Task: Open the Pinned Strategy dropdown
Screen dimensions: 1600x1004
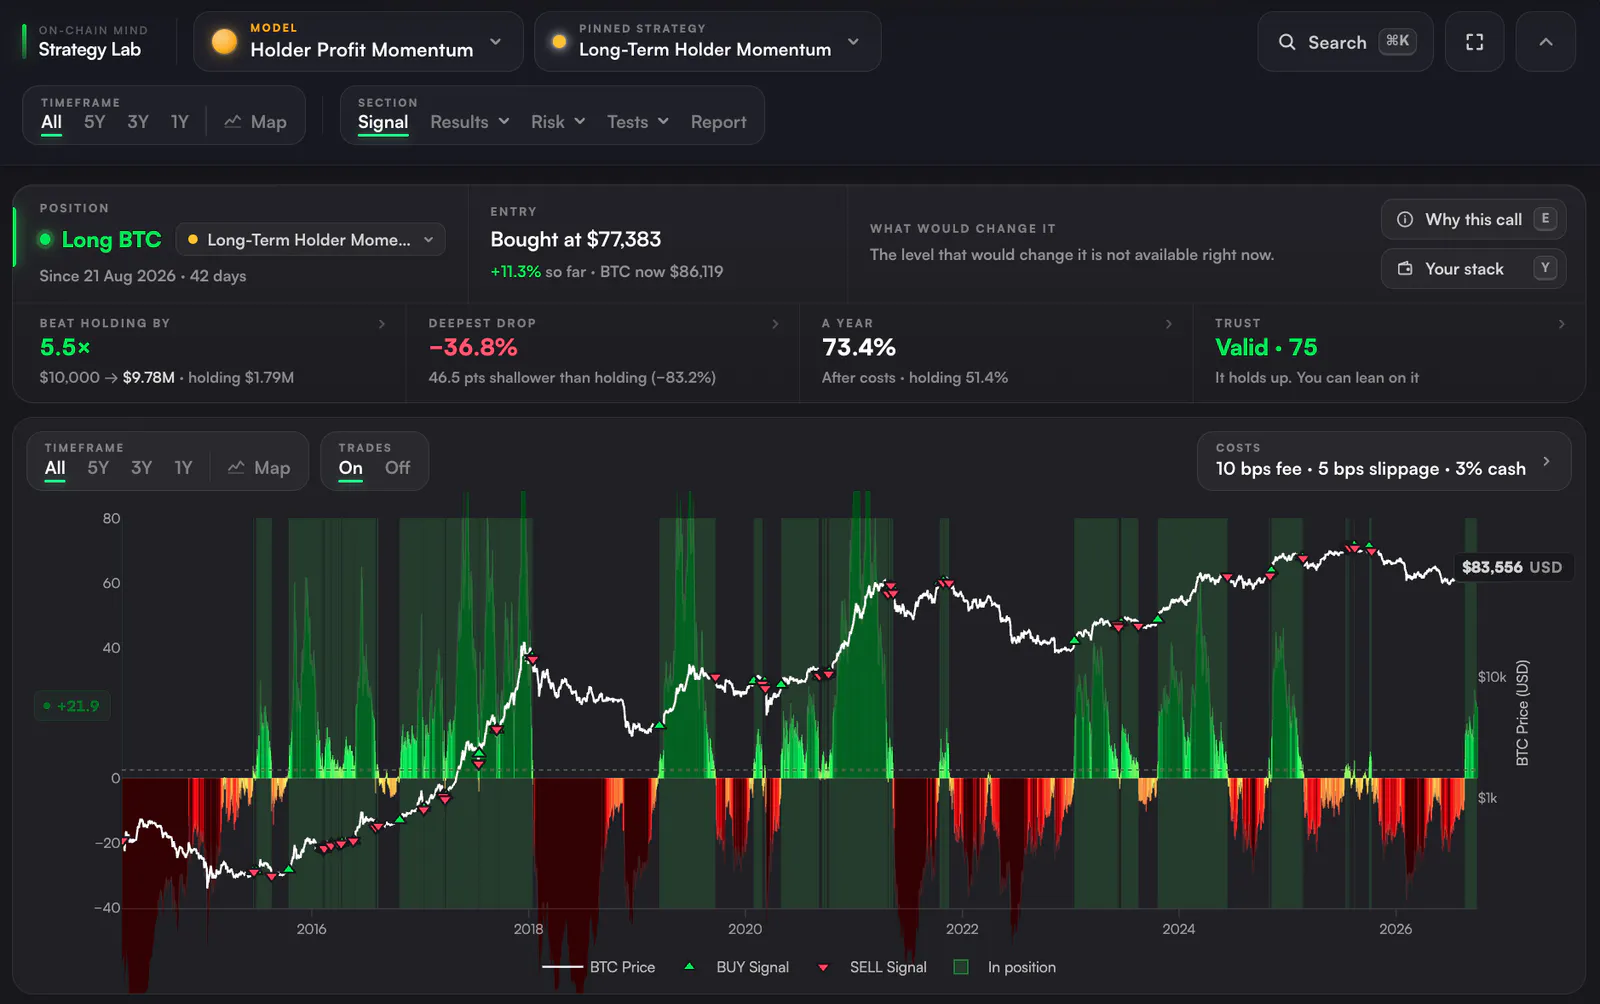Action: pyautogui.click(x=707, y=42)
